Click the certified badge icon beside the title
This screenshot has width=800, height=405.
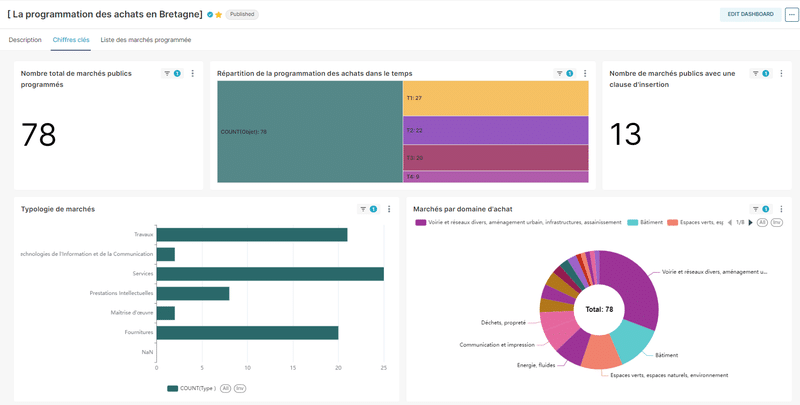pyautogui.click(x=210, y=15)
